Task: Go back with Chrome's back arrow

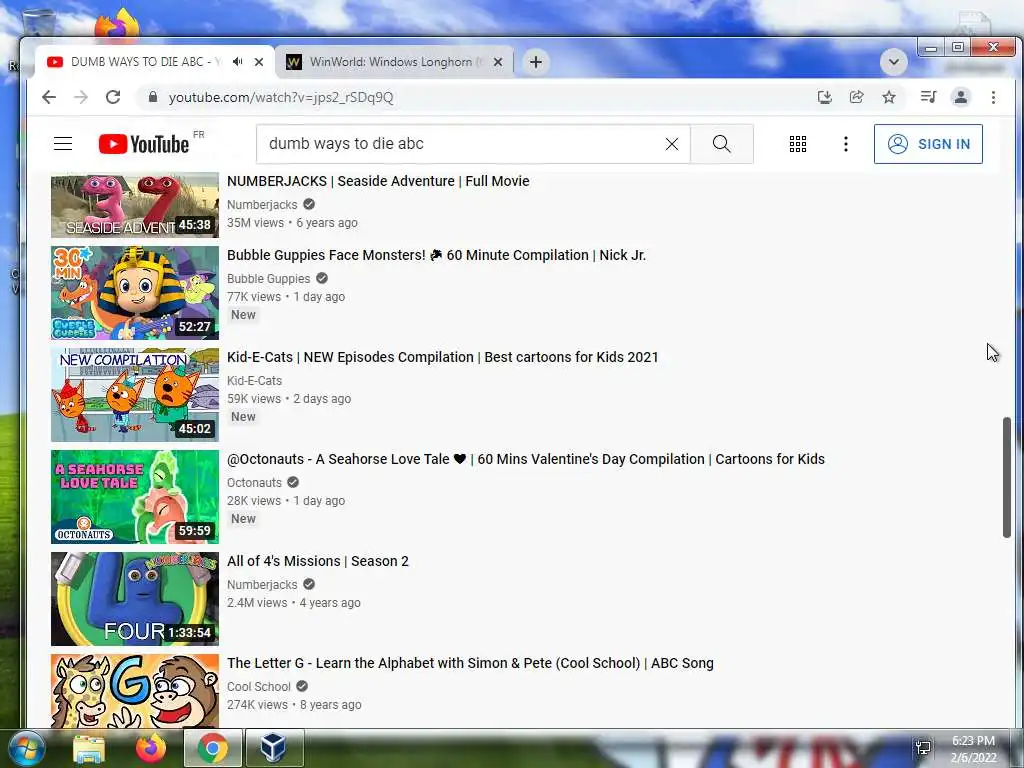Action: point(49,97)
